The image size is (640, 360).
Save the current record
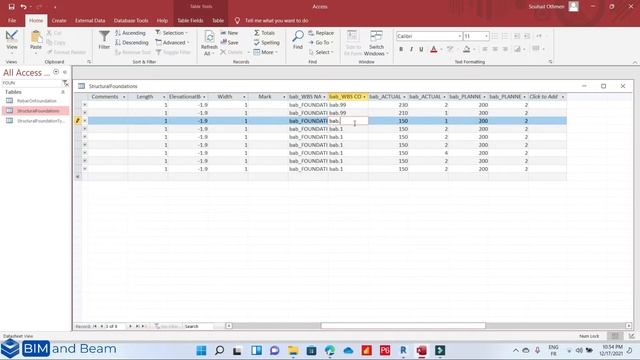pyautogui.click(x=229, y=42)
